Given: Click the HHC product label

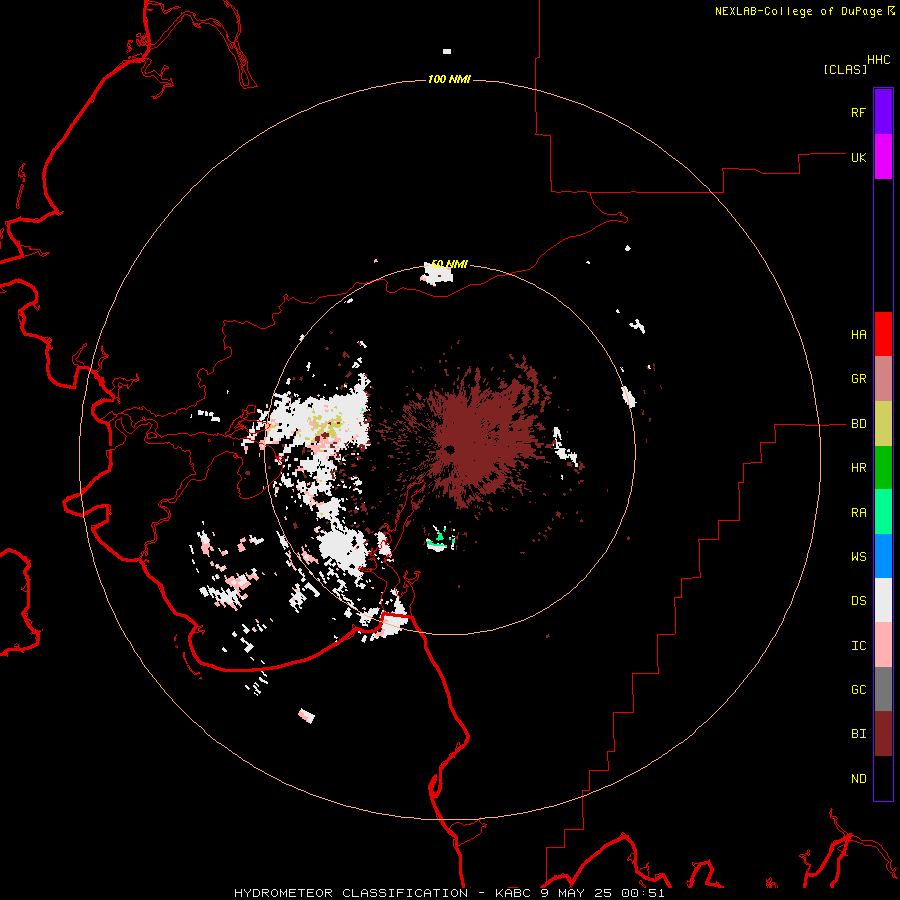Looking at the screenshot, I should pos(878,60).
